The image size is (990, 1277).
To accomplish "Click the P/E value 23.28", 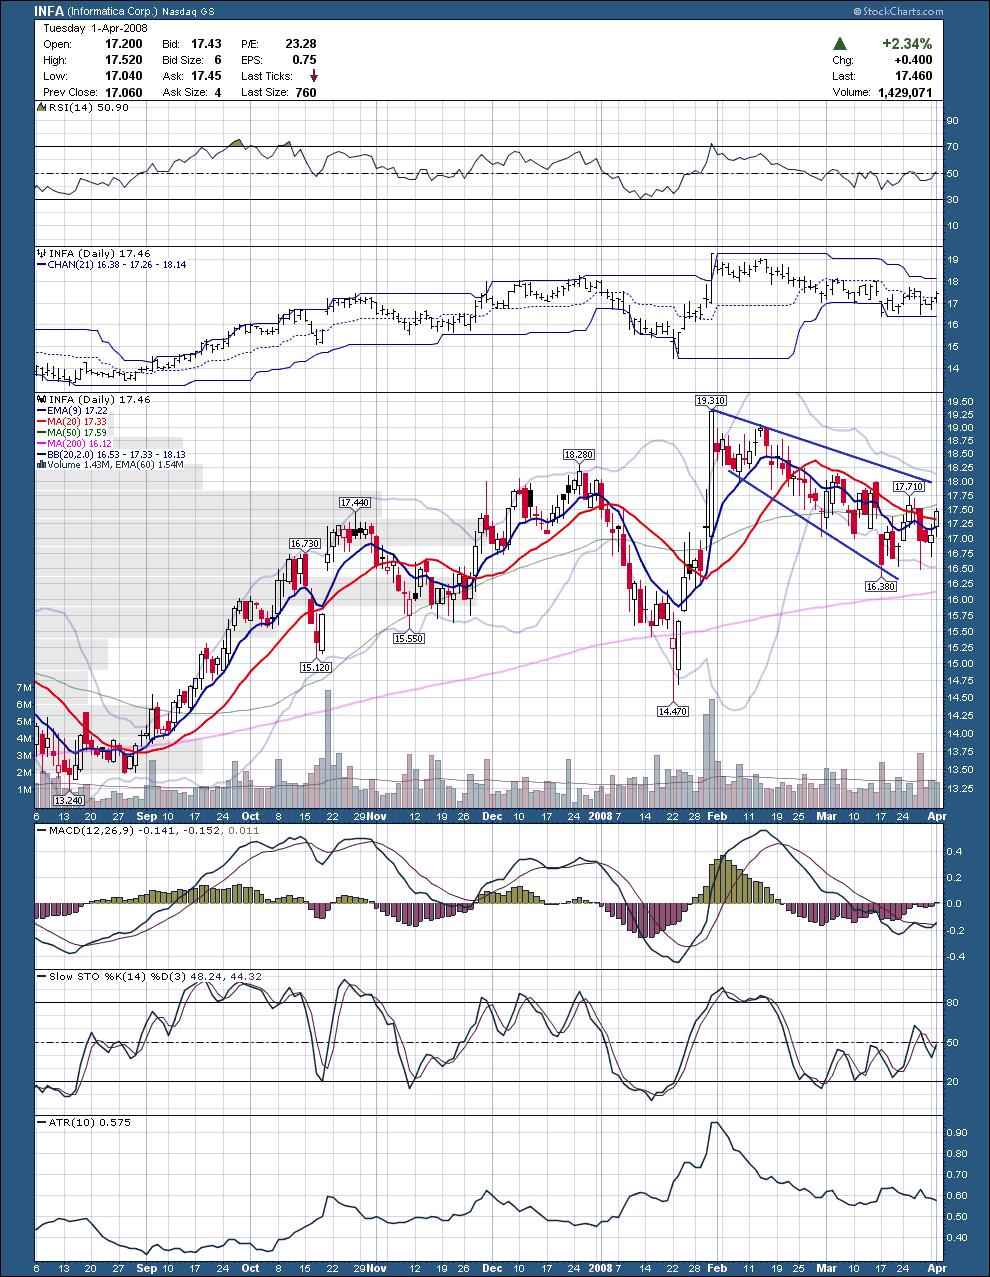I will tap(300, 44).
